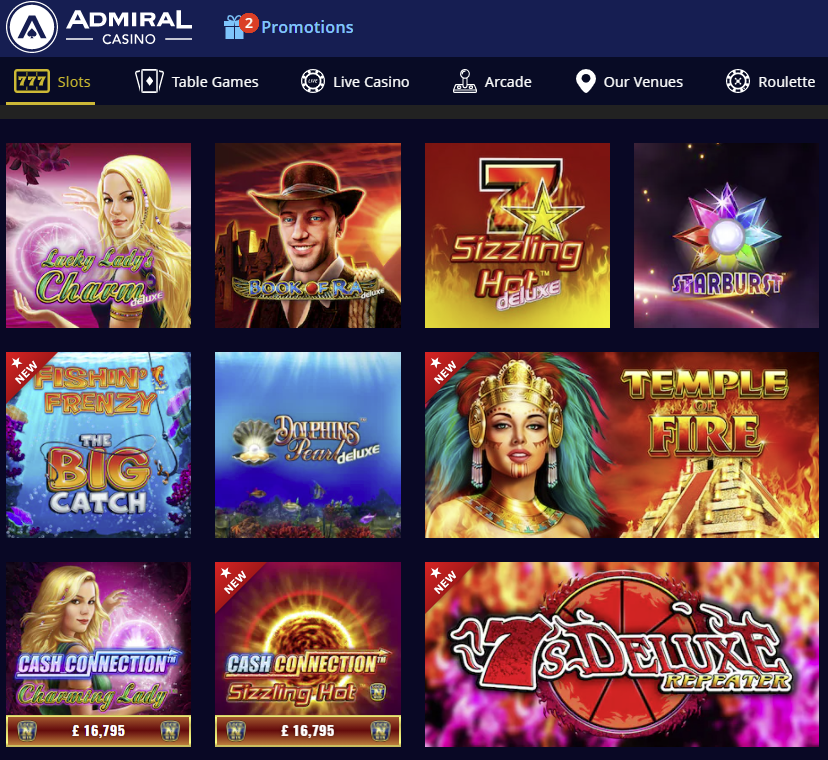Click the Arcade joystick icon
This screenshot has width=828, height=760.
(465, 81)
